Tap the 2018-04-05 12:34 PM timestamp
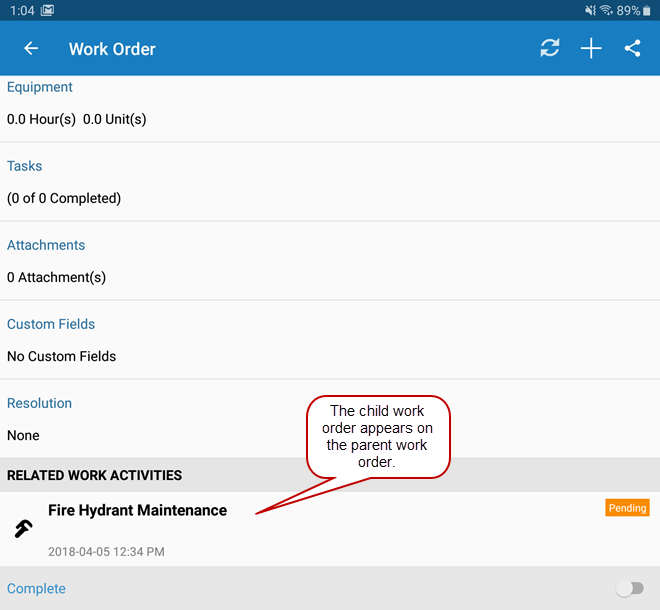The image size is (660, 610). point(106,551)
